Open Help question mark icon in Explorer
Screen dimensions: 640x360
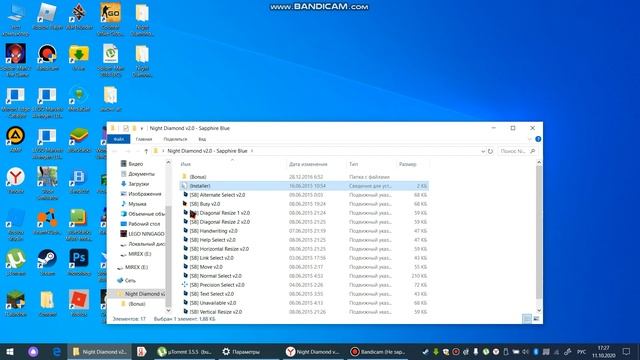point(538,139)
